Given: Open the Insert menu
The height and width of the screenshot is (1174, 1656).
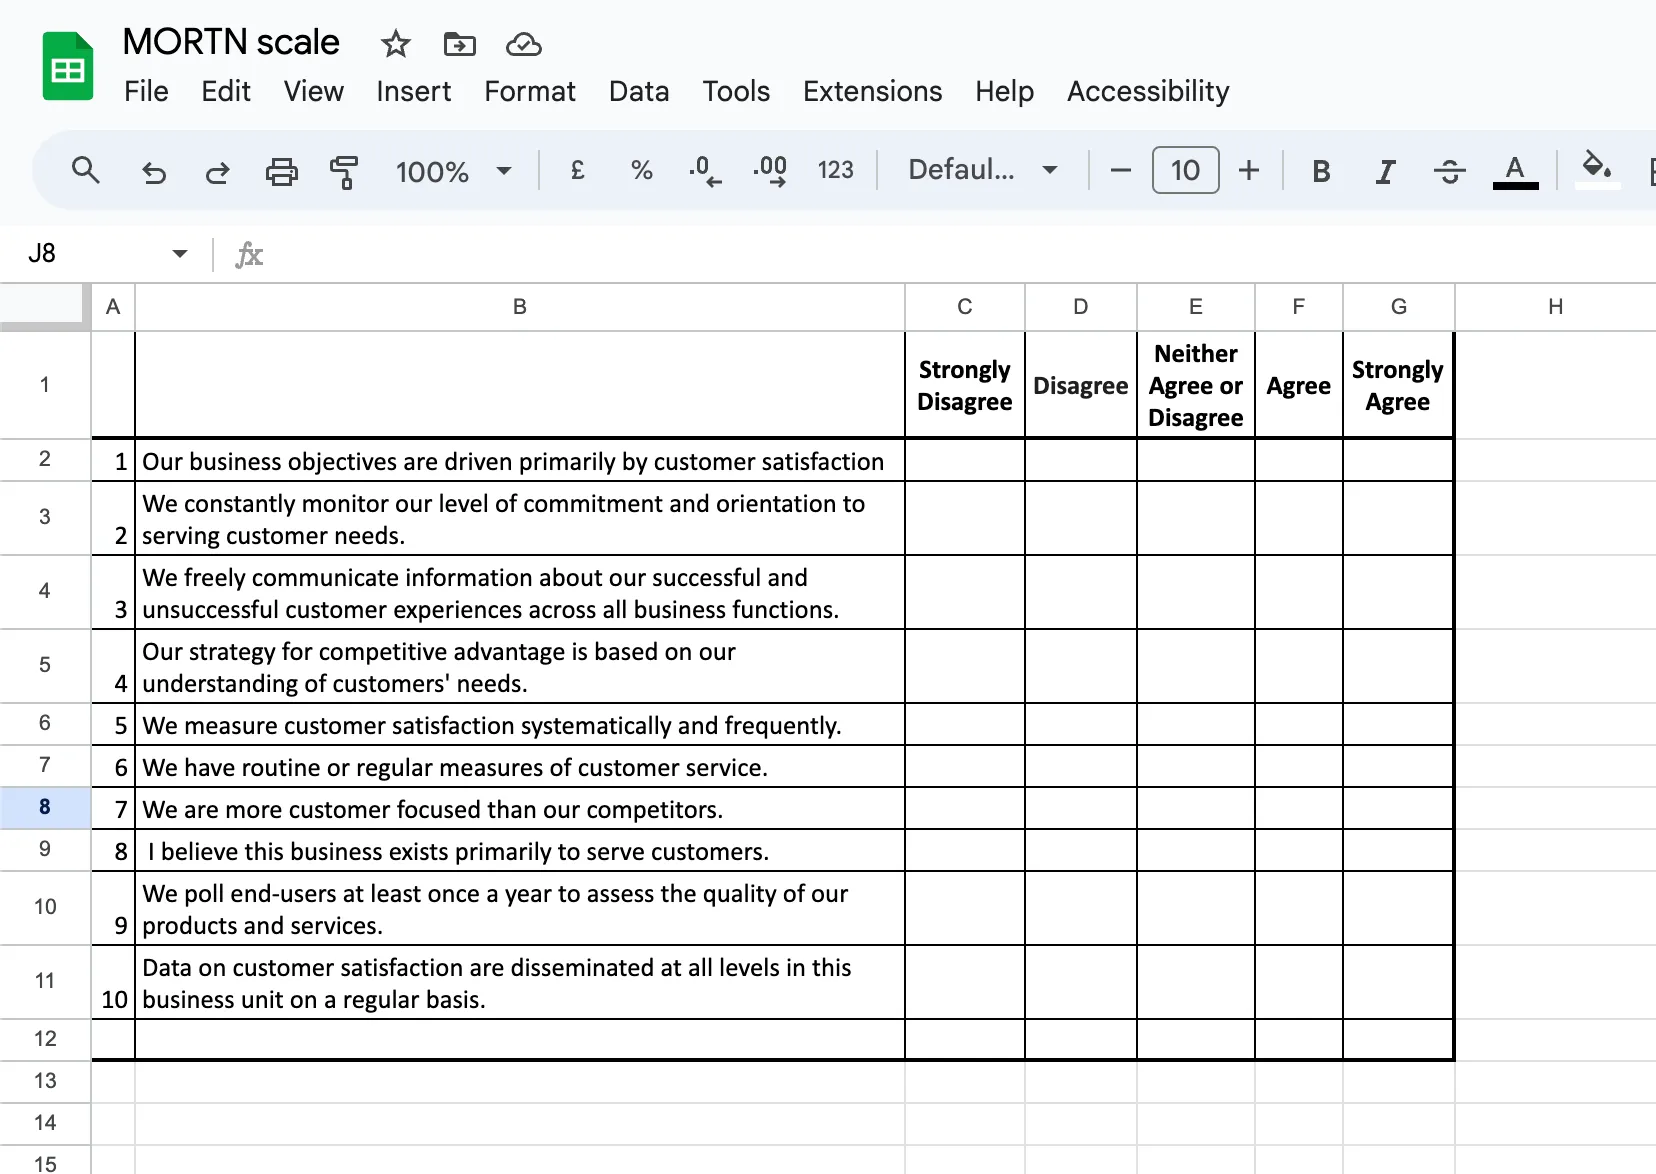Looking at the screenshot, I should click(x=413, y=92).
